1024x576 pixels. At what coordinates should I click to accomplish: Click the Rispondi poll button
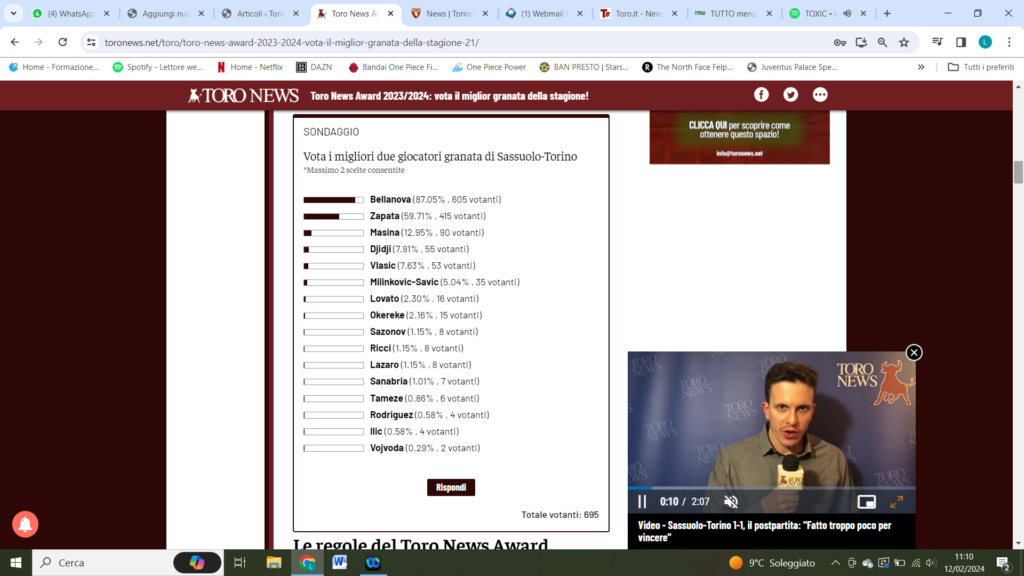click(451, 487)
